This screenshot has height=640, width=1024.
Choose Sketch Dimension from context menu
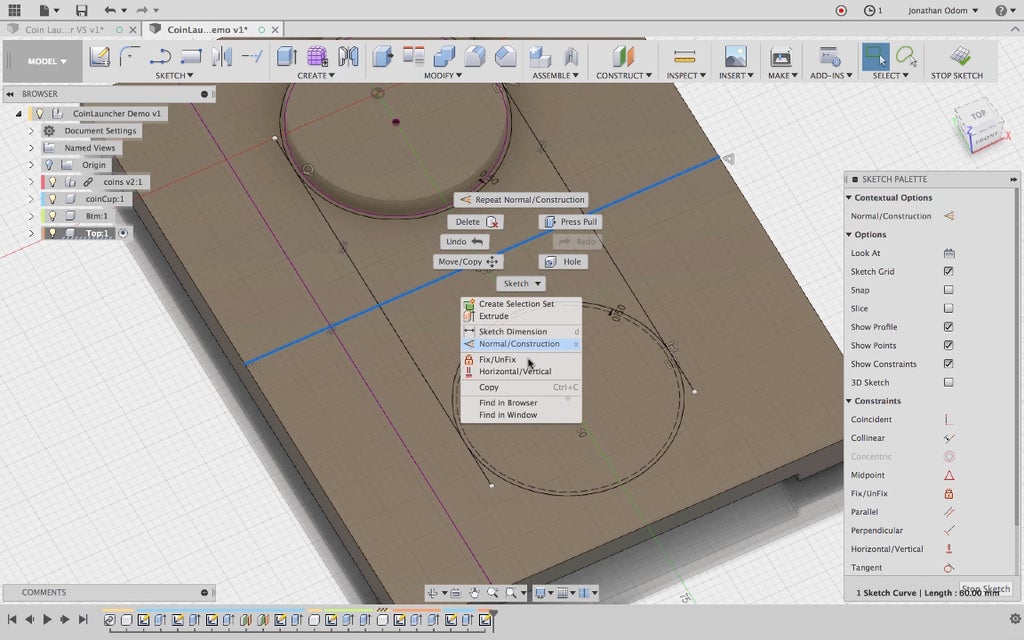512,331
